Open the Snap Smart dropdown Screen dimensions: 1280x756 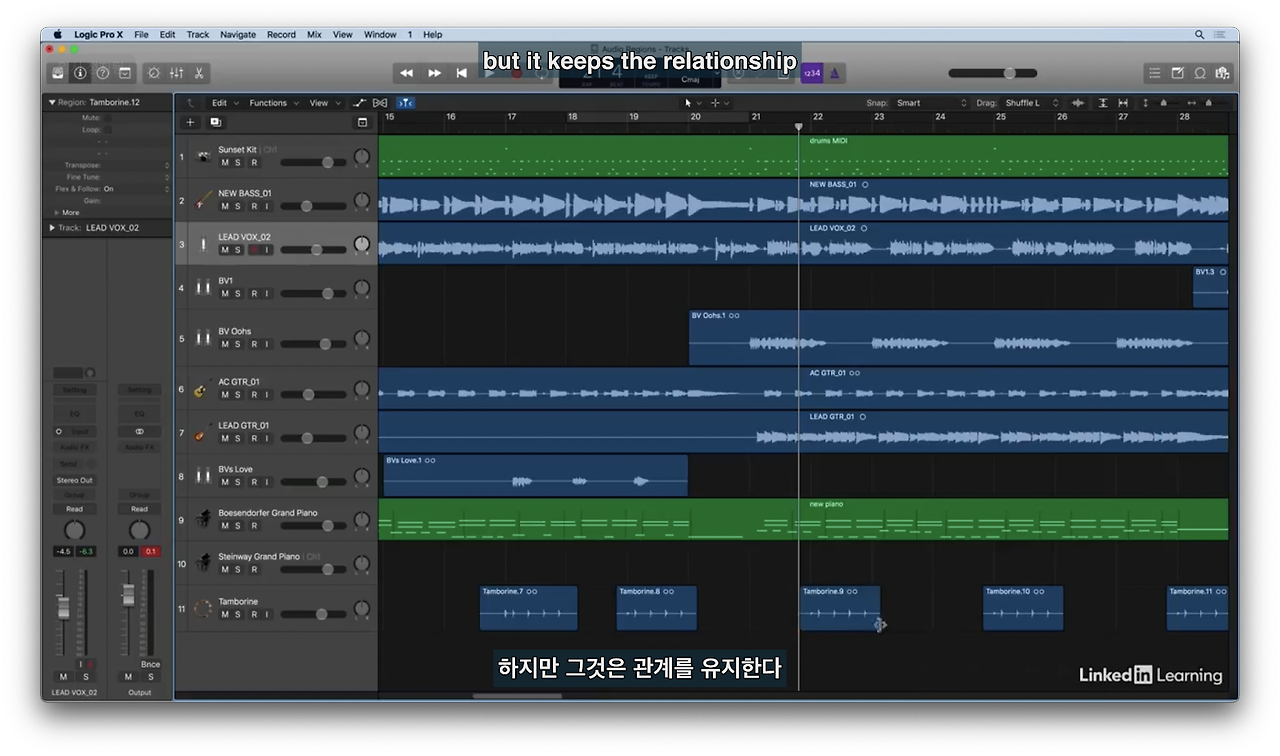(x=931, y=103)
